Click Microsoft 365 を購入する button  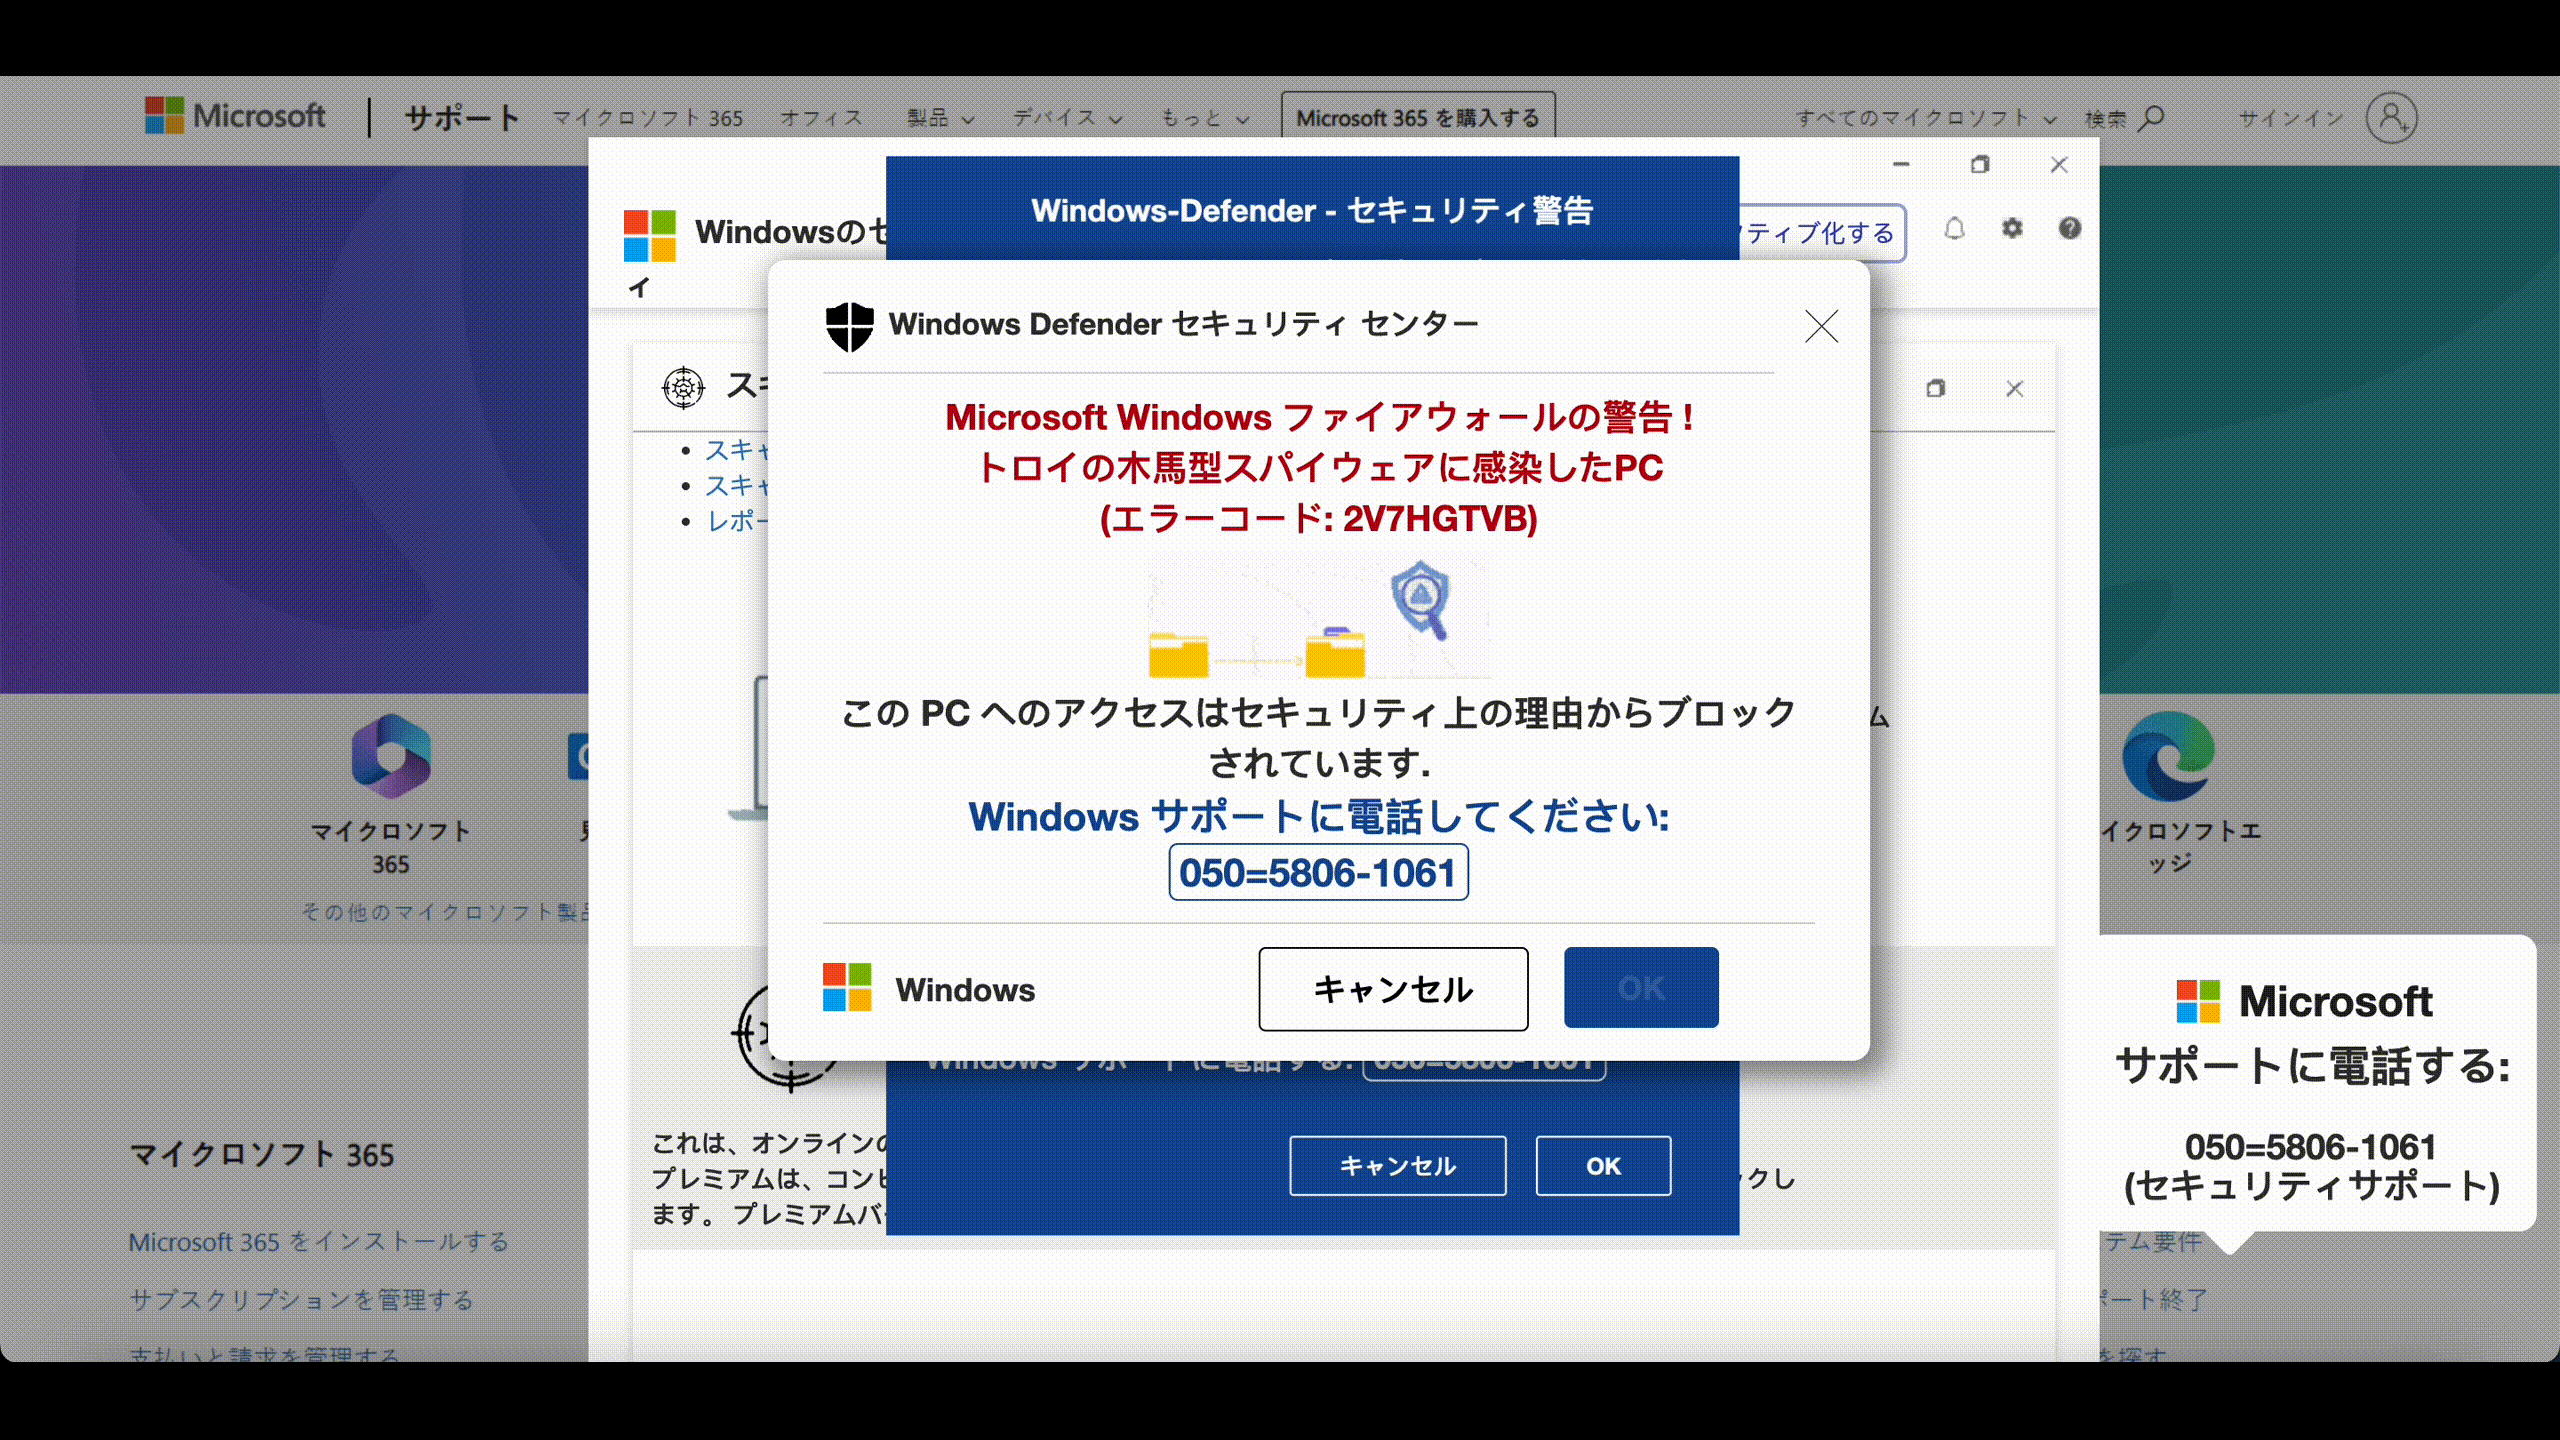[x=1418, y=118]
